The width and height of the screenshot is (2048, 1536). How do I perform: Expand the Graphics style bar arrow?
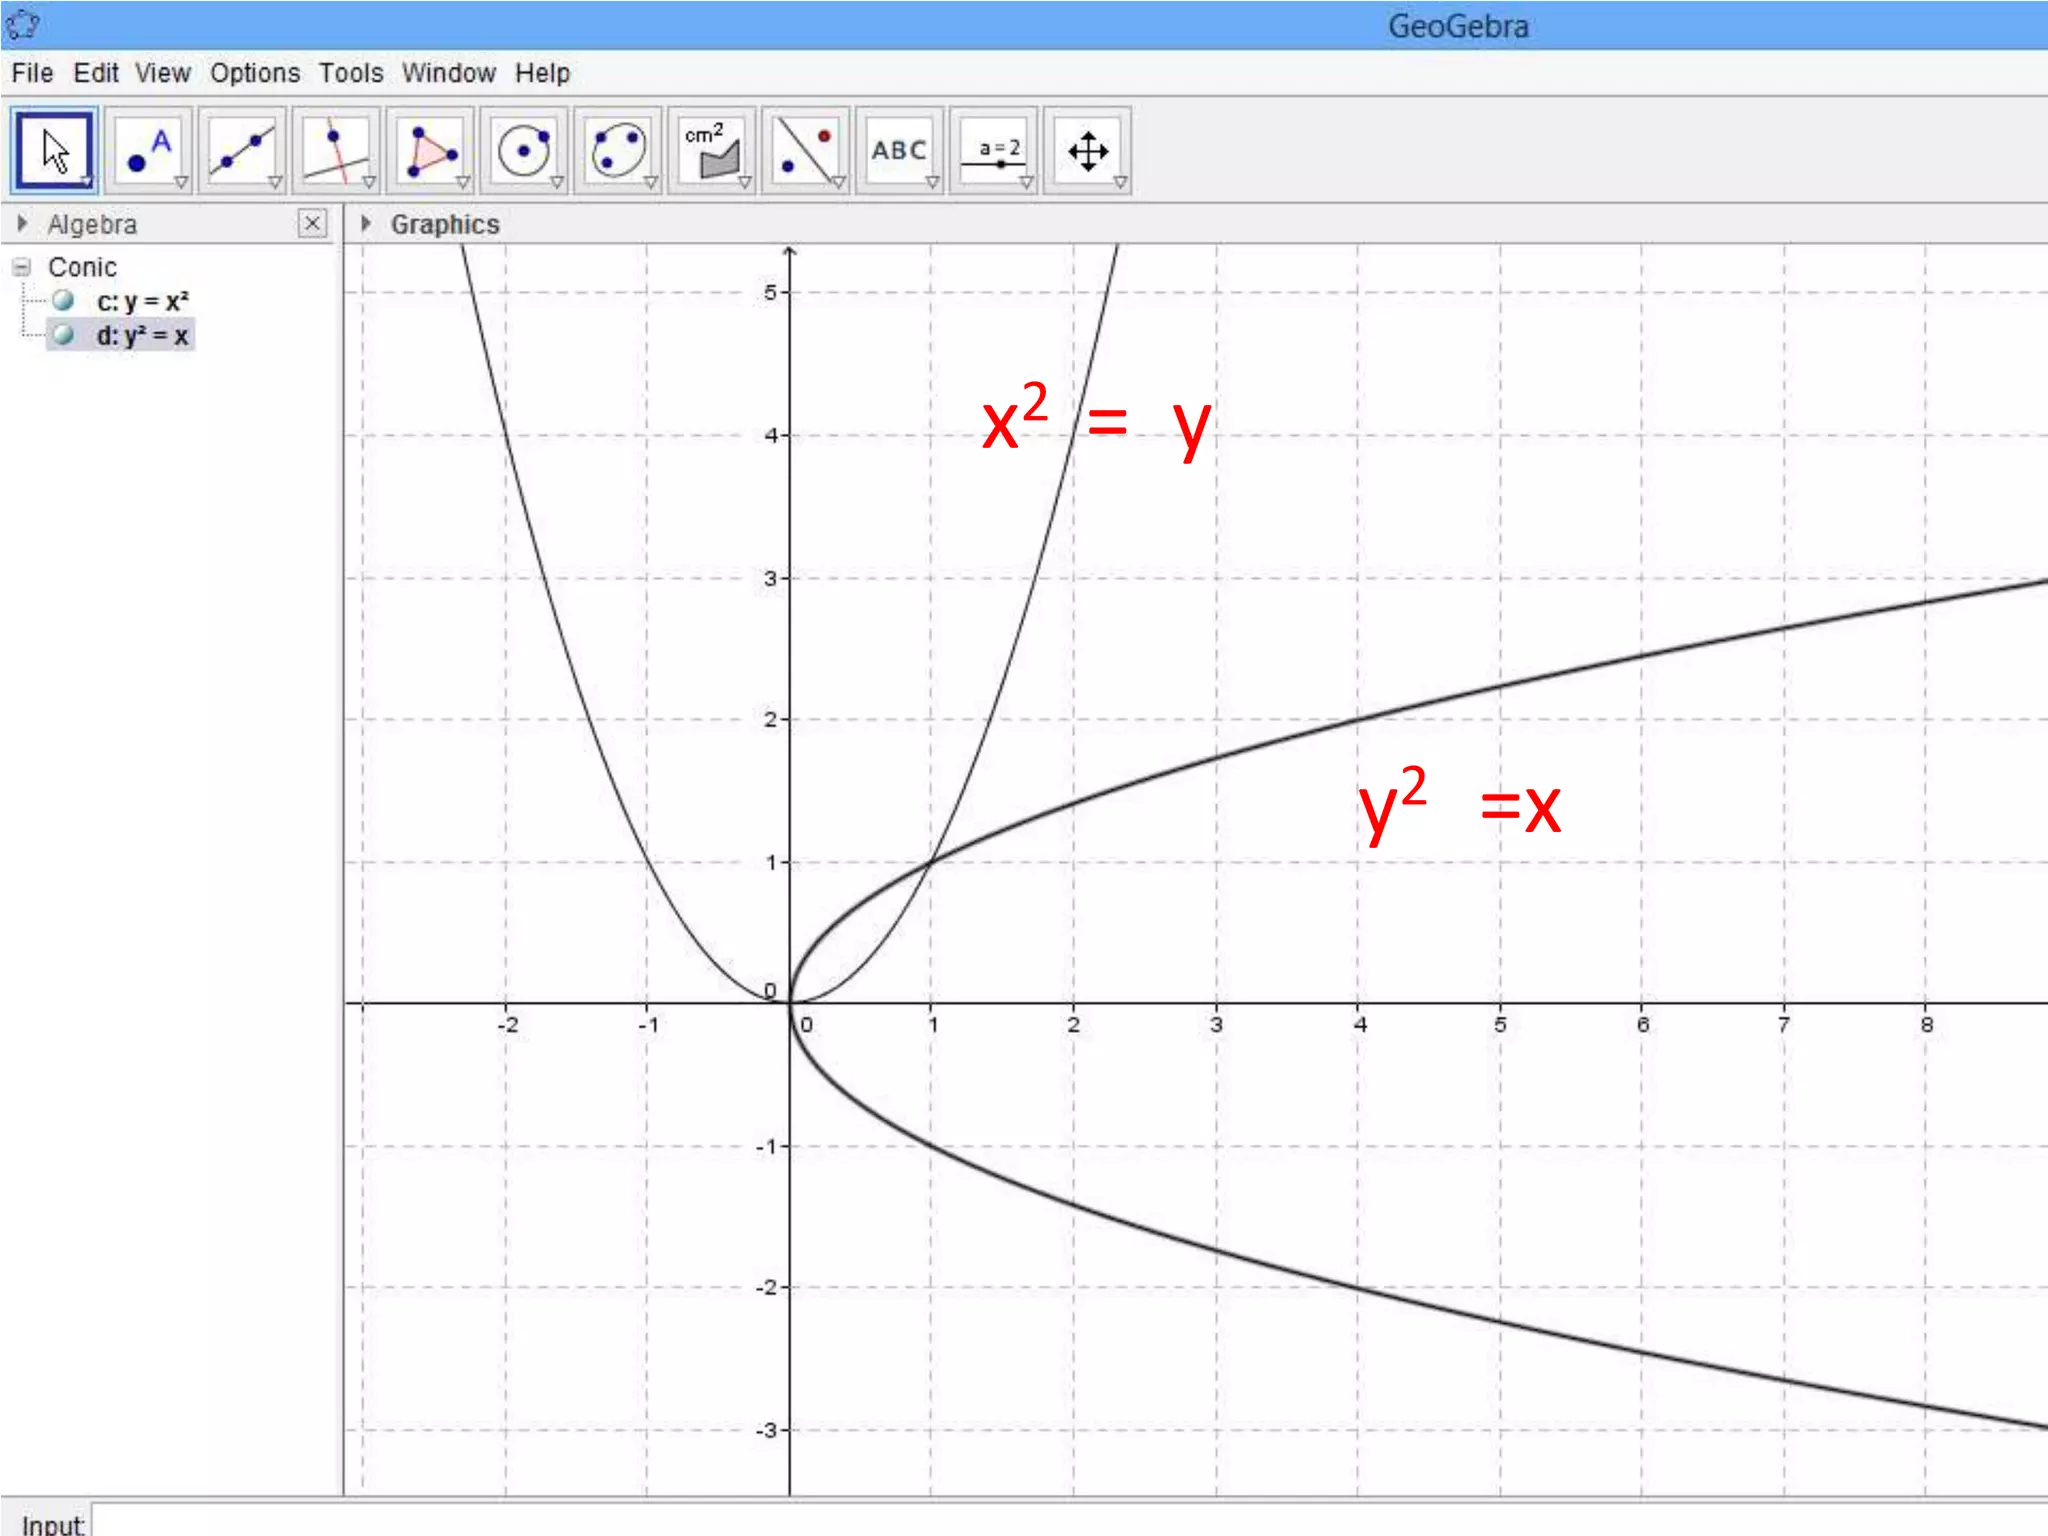pyautogui.click(x=366, y=224)
